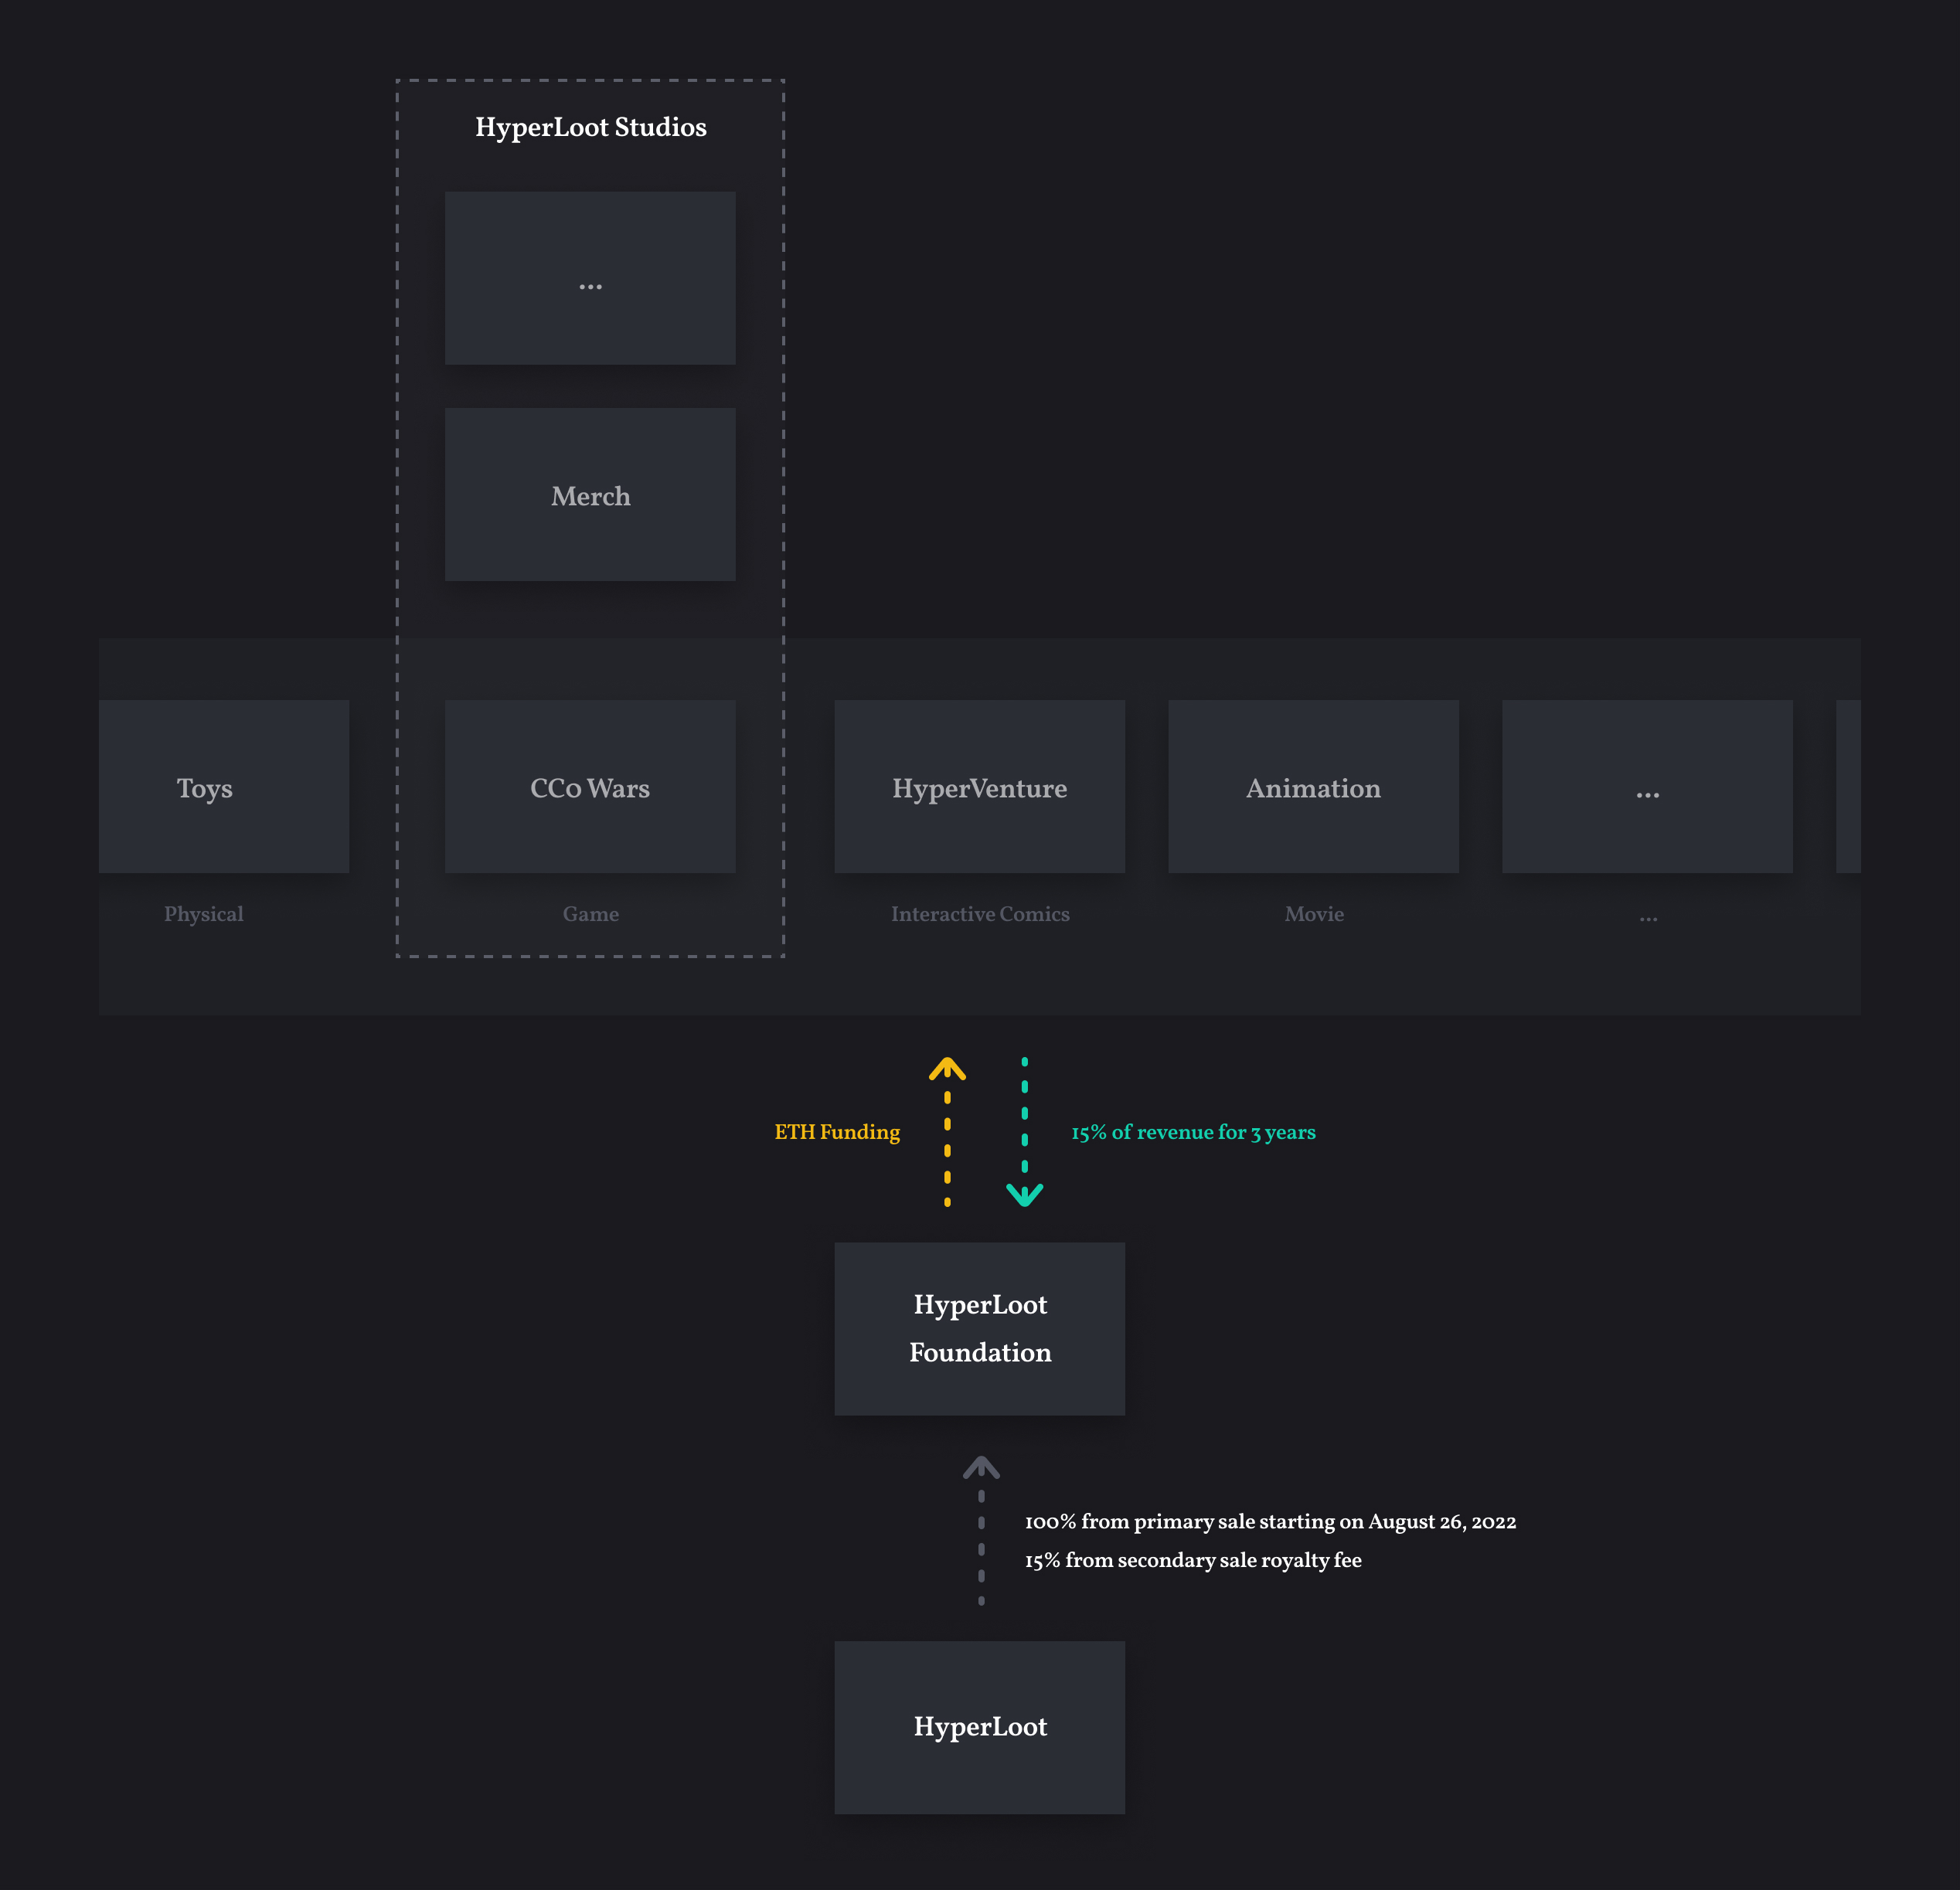Click the primary sale August 26, 2022 text
Viewport: 1960px width, 1890px height.
coord(1270,1521)
